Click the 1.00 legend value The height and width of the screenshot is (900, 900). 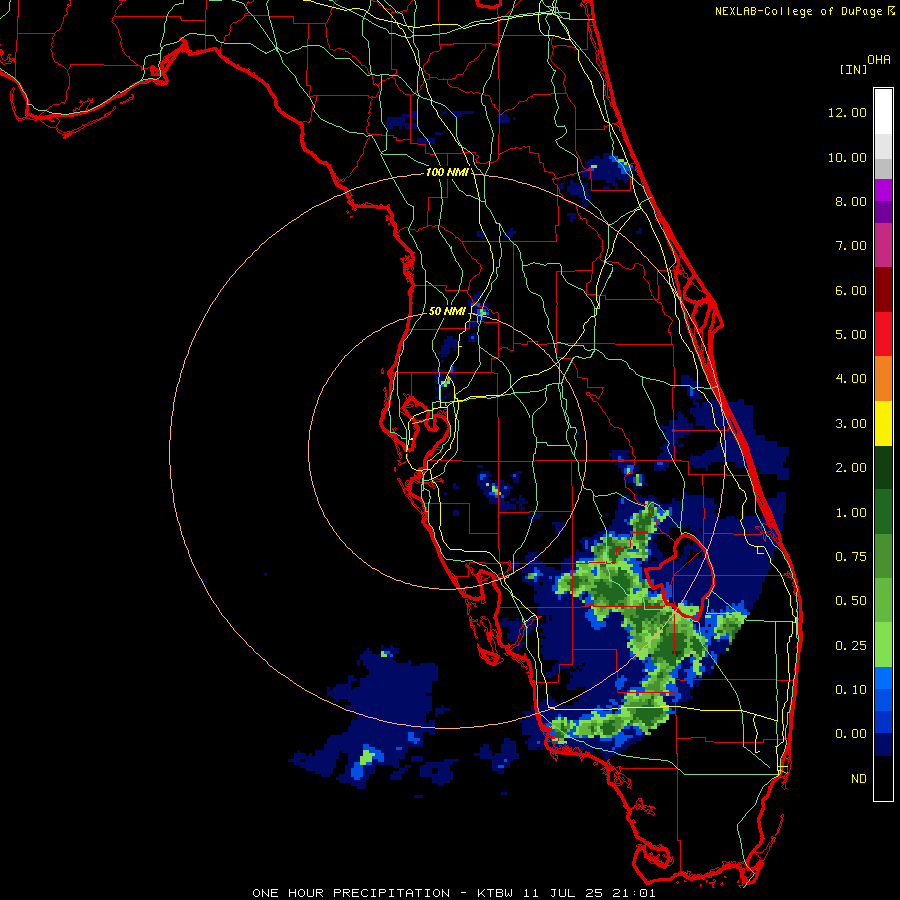click(x=851, y=513)
